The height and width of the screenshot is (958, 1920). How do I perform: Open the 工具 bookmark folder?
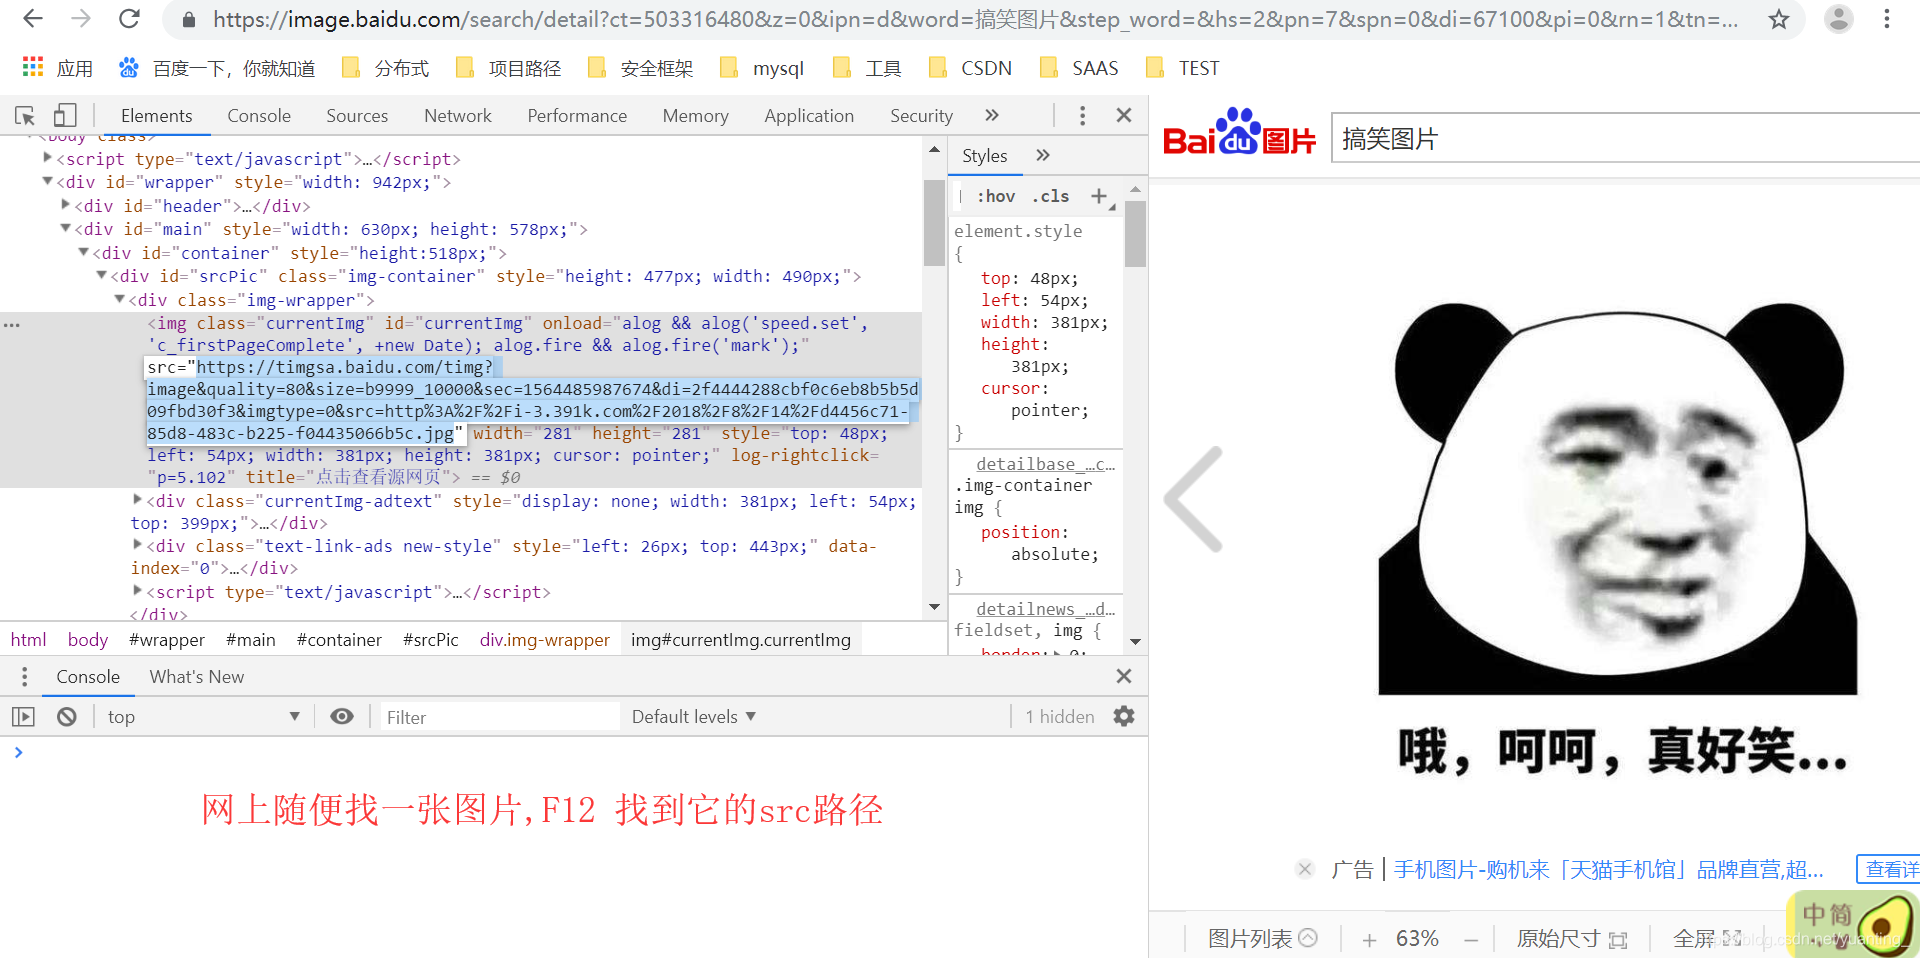click(x=867, y=68)
